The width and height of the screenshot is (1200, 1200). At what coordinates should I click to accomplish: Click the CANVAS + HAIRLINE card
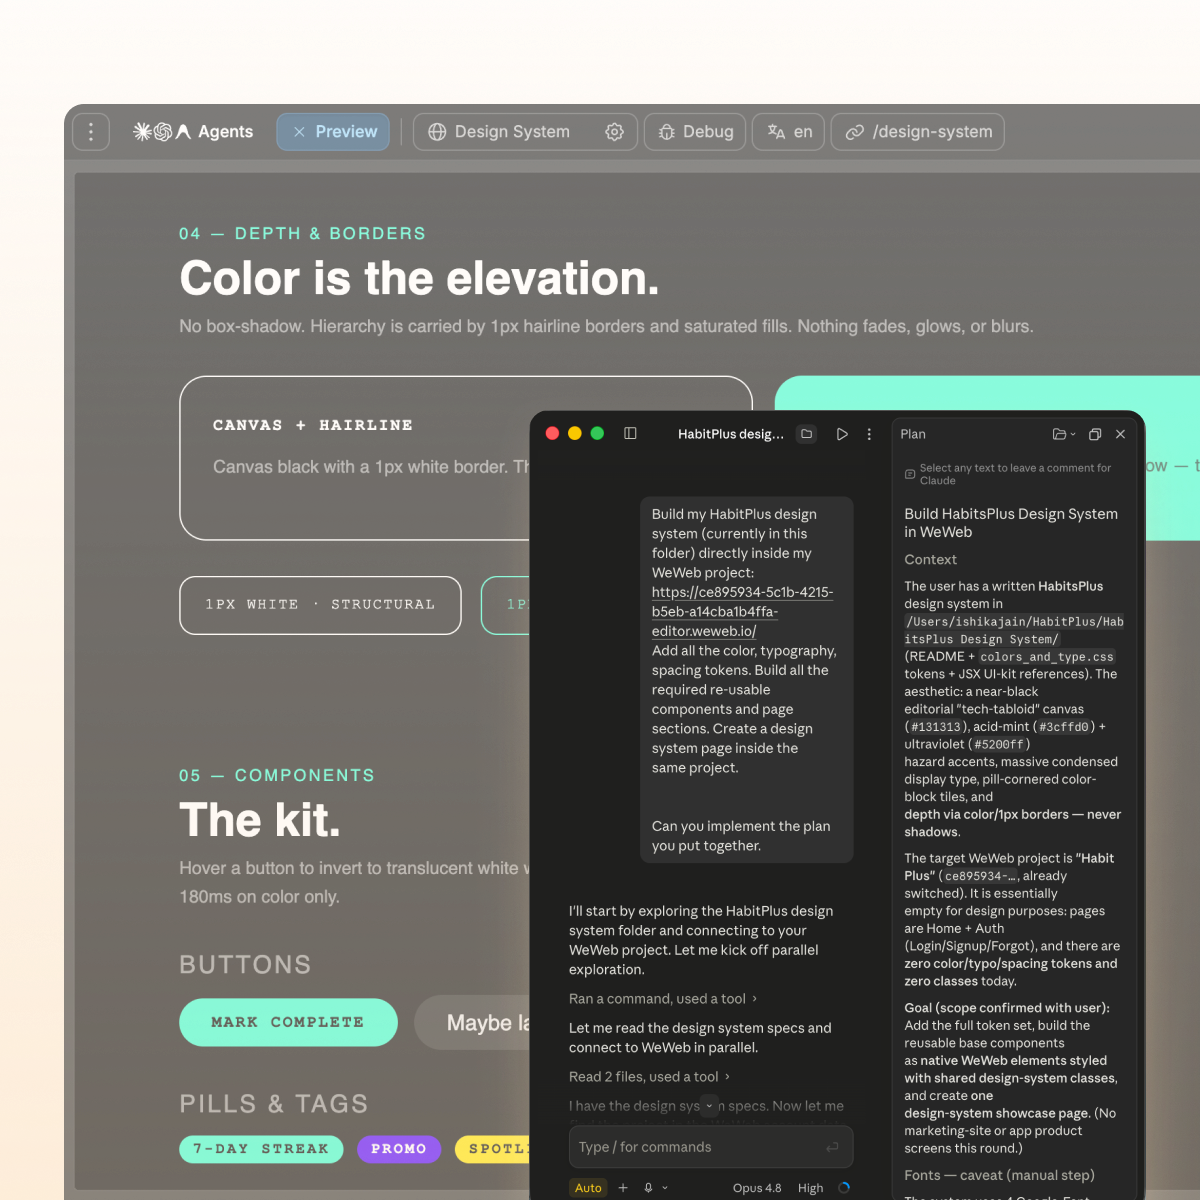[x=355, y=458]
